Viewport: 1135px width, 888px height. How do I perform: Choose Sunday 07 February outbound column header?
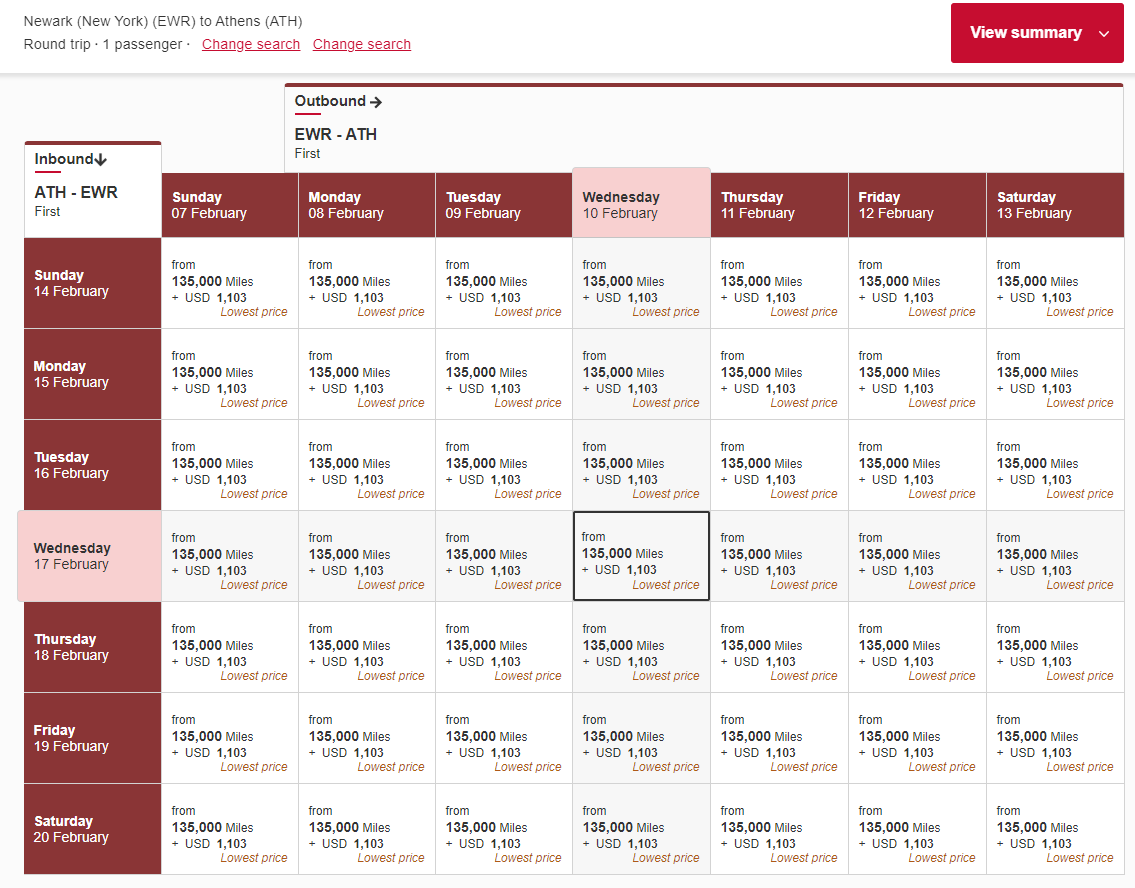pos(230,205)
